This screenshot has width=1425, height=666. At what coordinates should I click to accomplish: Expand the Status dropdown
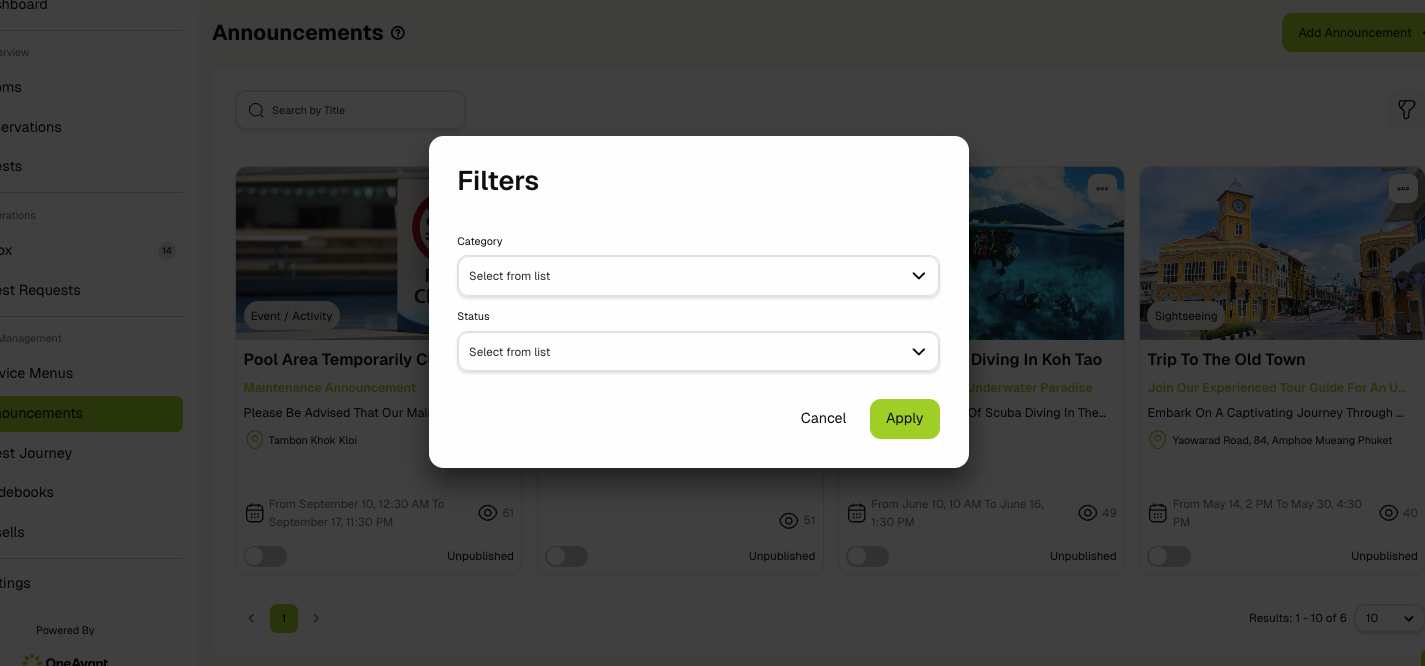coord(698,352)
